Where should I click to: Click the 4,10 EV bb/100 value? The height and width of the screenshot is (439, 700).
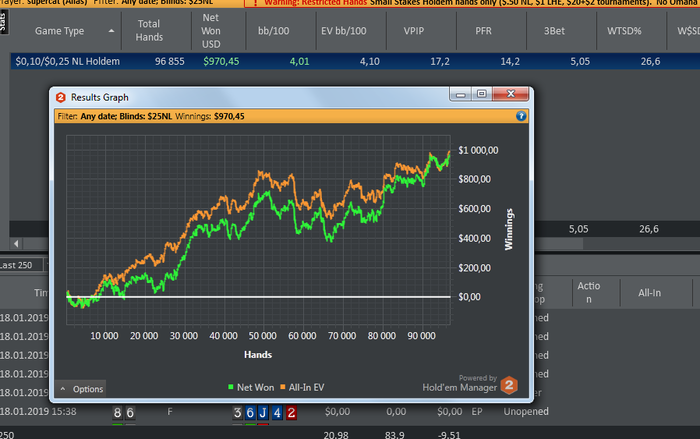[370, 61]
